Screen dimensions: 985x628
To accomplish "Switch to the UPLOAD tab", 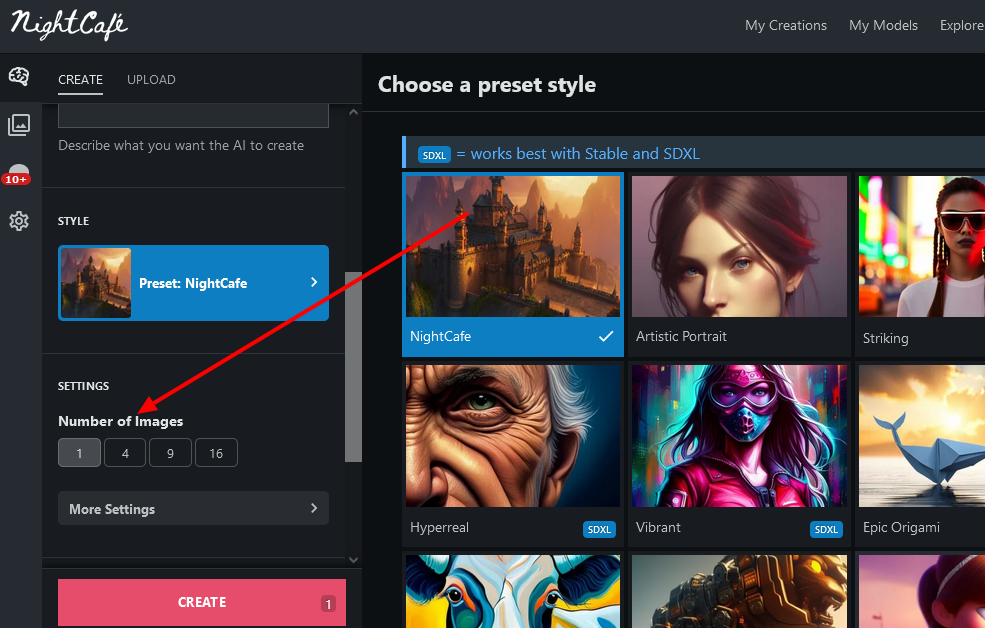I will [x=151, y=80].
